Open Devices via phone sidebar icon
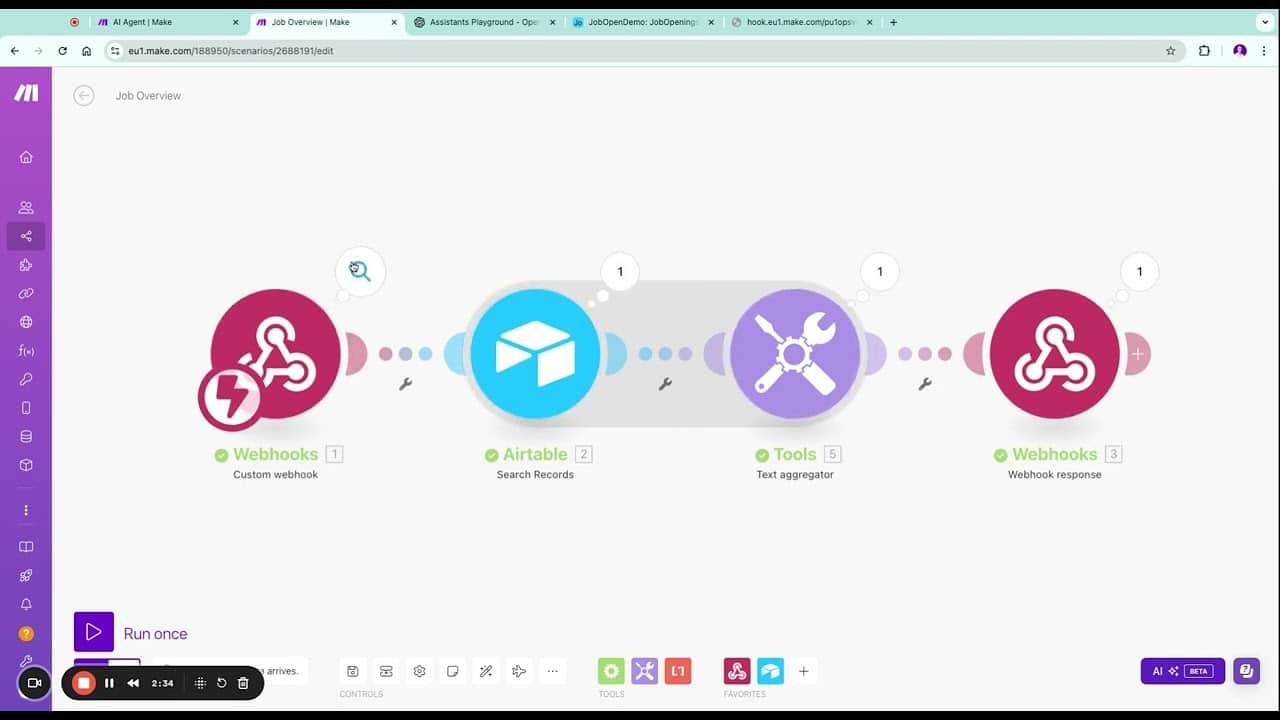 pyautogui.click(x=26, y=408)
